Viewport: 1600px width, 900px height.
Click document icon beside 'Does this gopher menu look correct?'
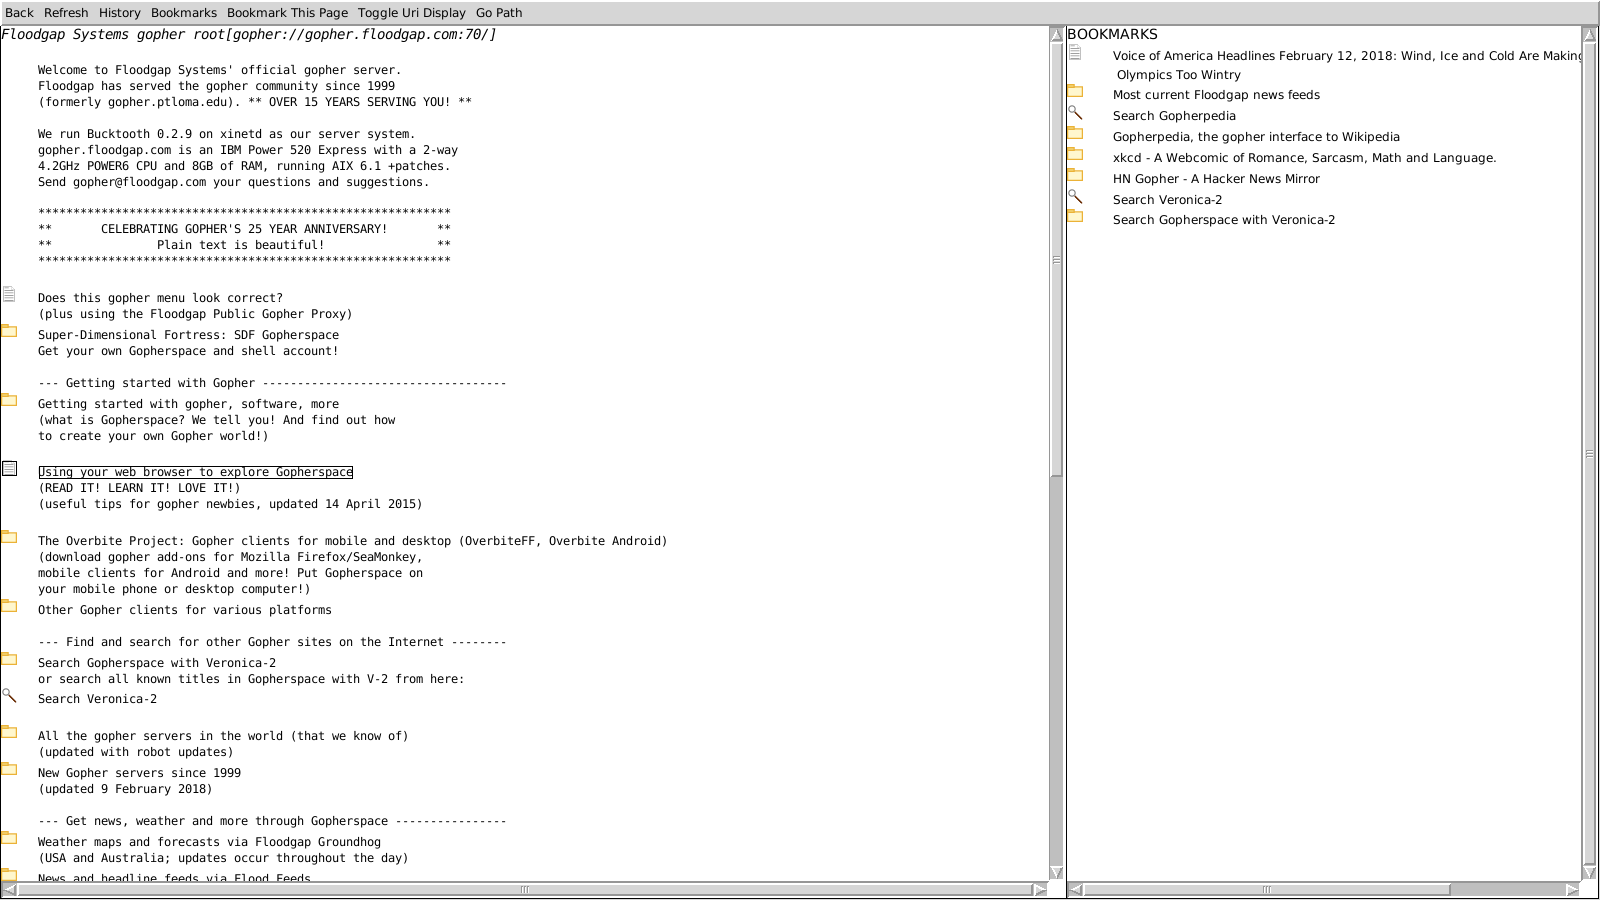click(x=9, y=294)
